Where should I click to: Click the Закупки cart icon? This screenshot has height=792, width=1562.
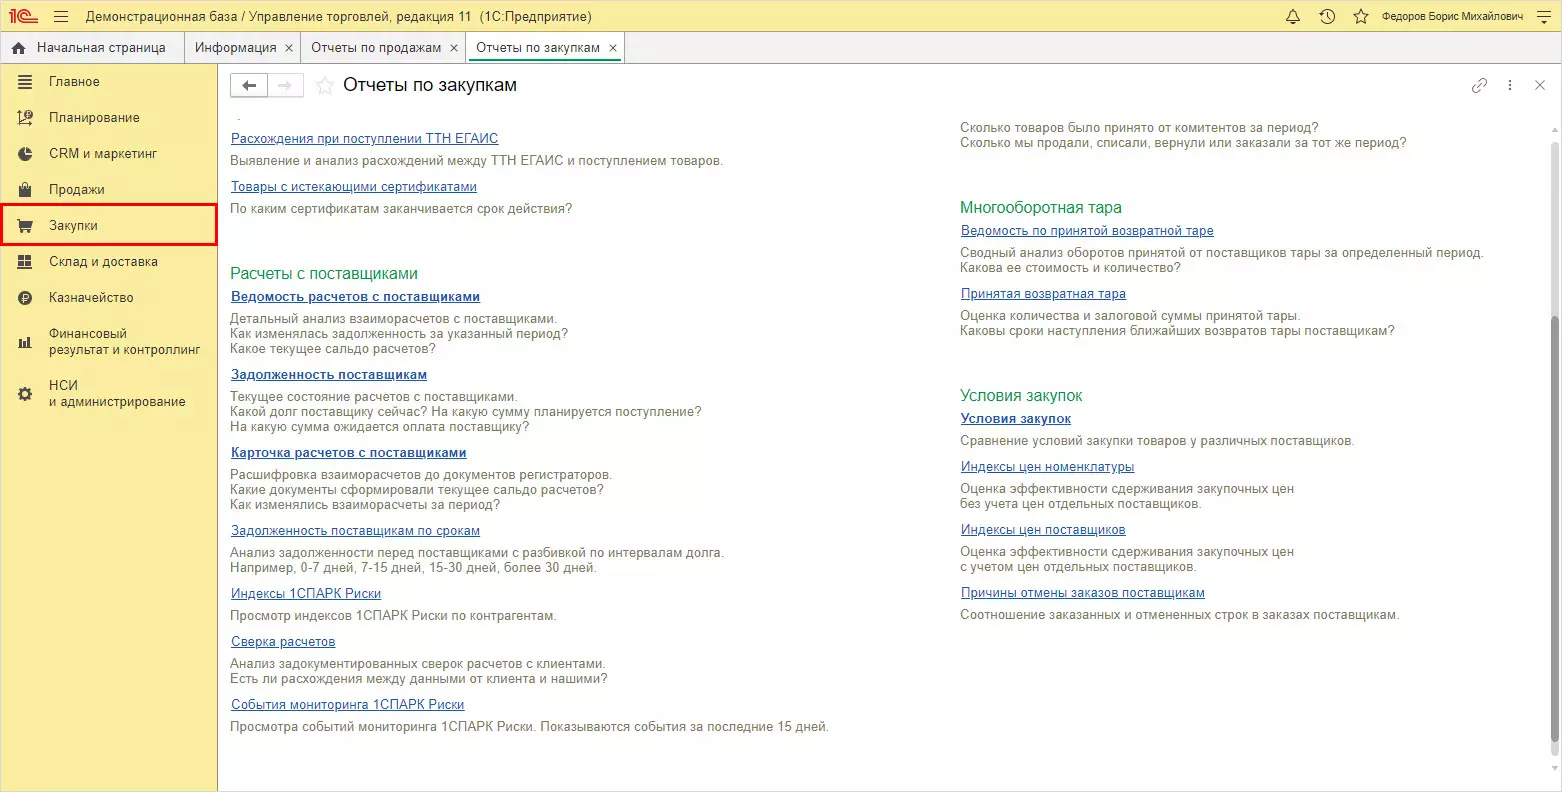pos(25,226)
